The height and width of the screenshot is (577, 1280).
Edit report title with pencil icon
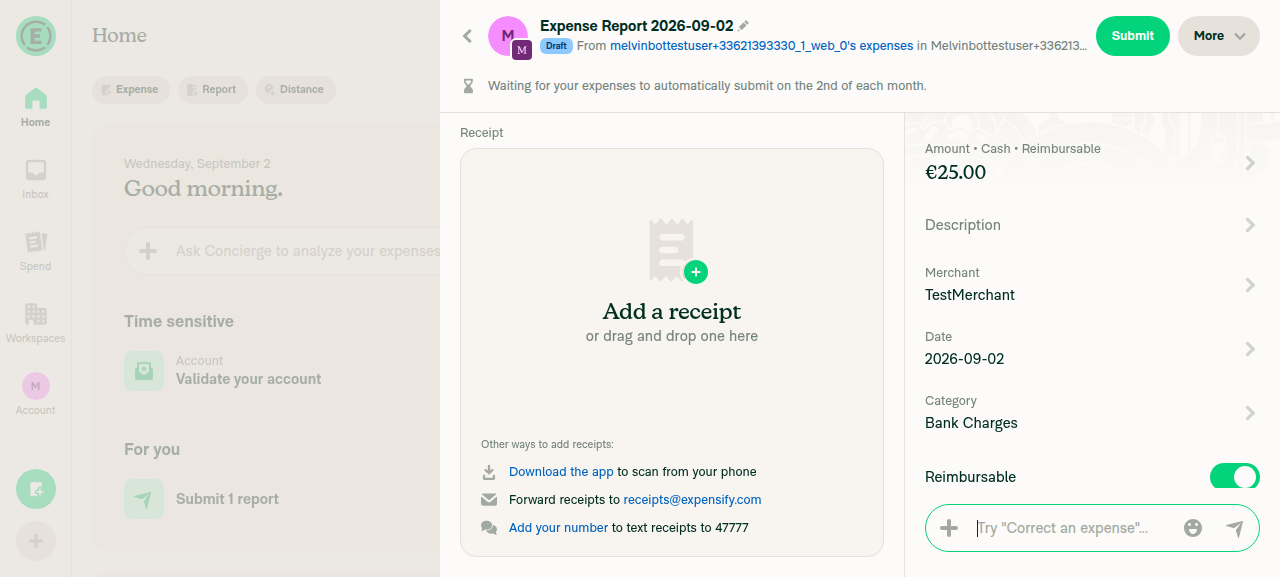pos(743,26)
